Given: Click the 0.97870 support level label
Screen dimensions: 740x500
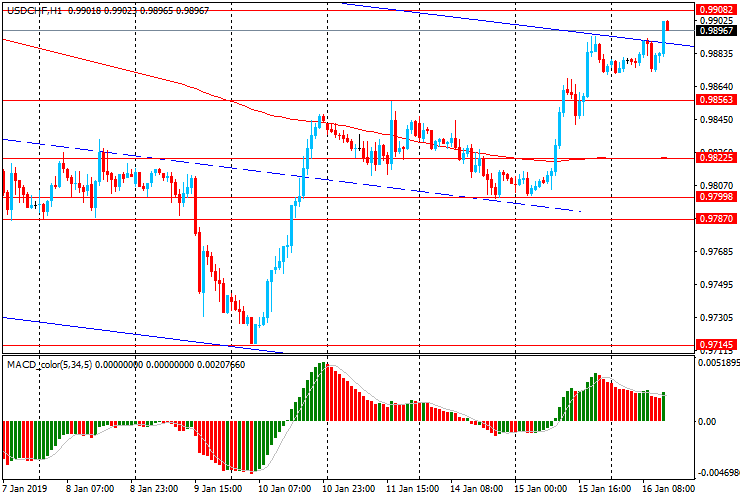Looking at the screenshot, I should (x=716, y=219).
